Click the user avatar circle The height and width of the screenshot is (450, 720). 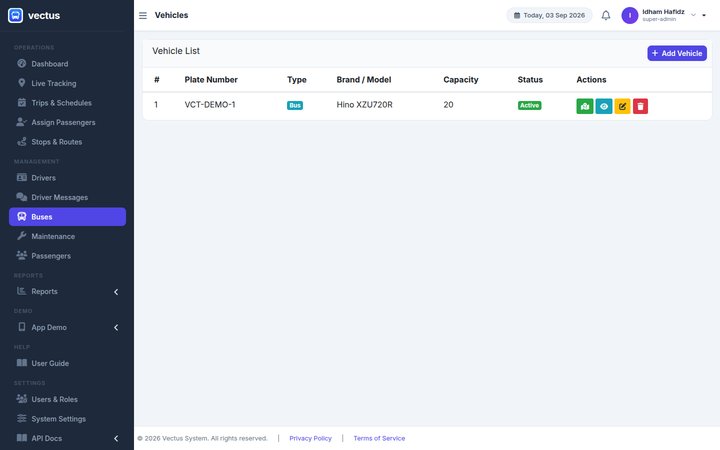(x=630, y=15)
